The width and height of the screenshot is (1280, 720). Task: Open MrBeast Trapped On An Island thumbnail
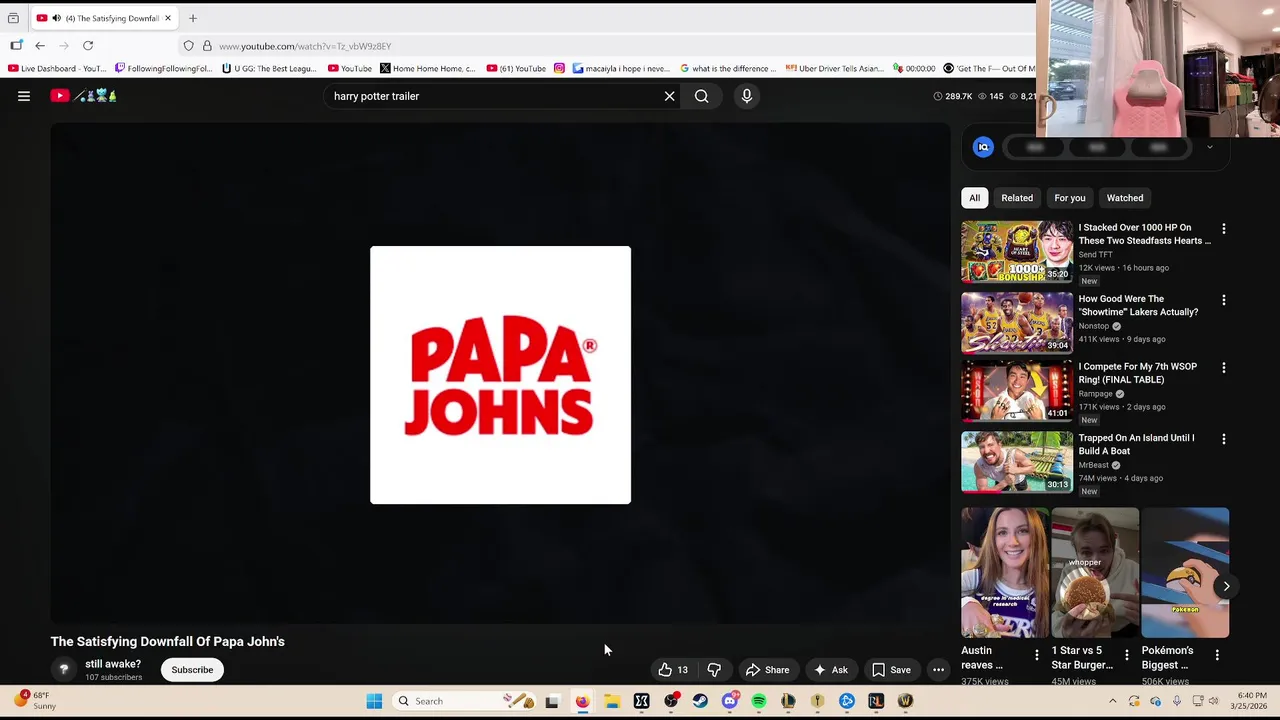click(1017, 462)
